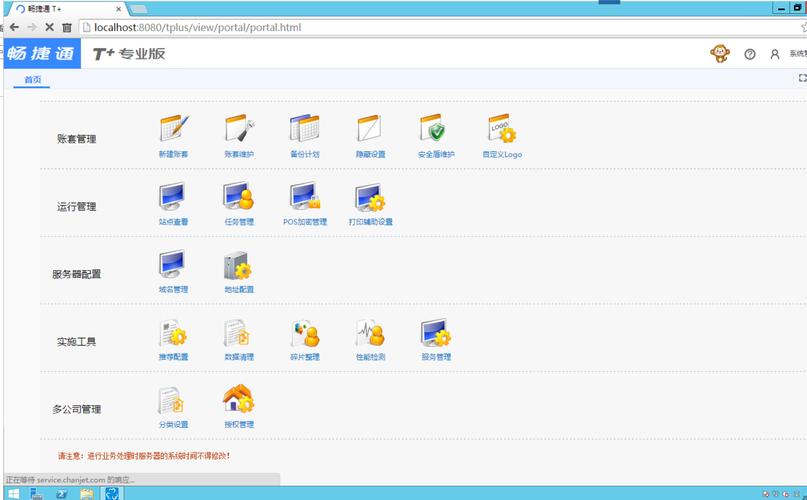Image resolution: width=807 pixels, height=500 pixels.
Task: Open 安全盾维护 security shield icon
Action: (x=435, y=130)
